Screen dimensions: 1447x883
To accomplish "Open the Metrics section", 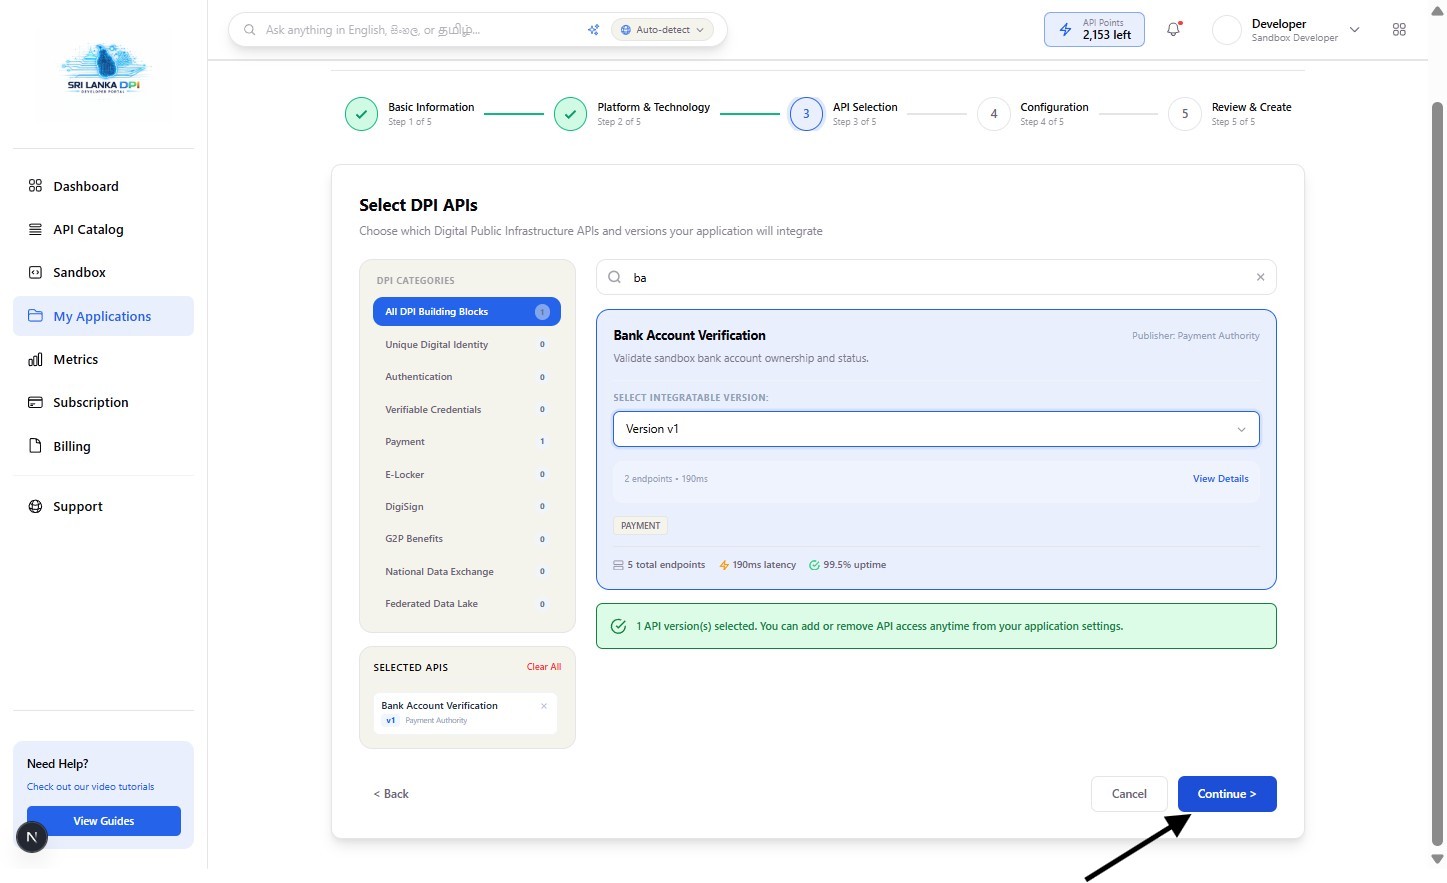I will [103, 359].
